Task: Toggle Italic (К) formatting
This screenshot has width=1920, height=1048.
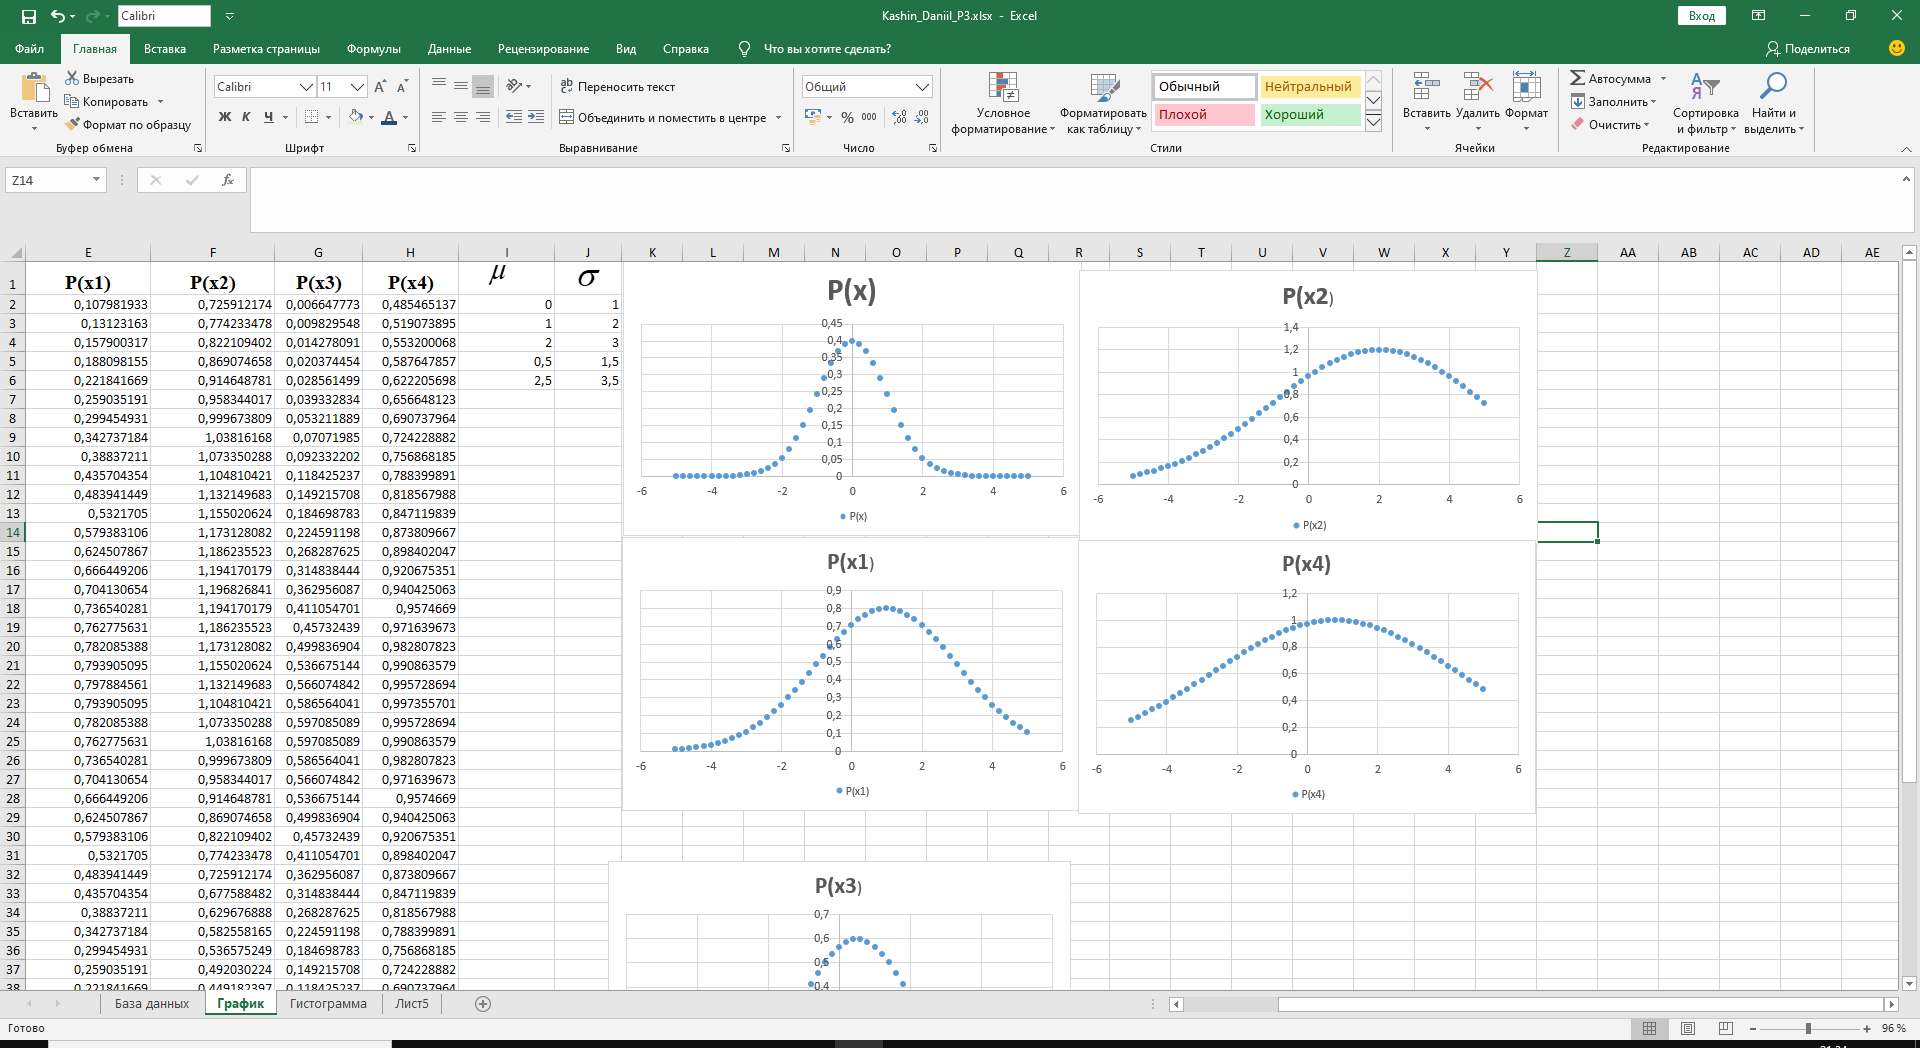Action: pyautogui.click(x=246, y=117)
